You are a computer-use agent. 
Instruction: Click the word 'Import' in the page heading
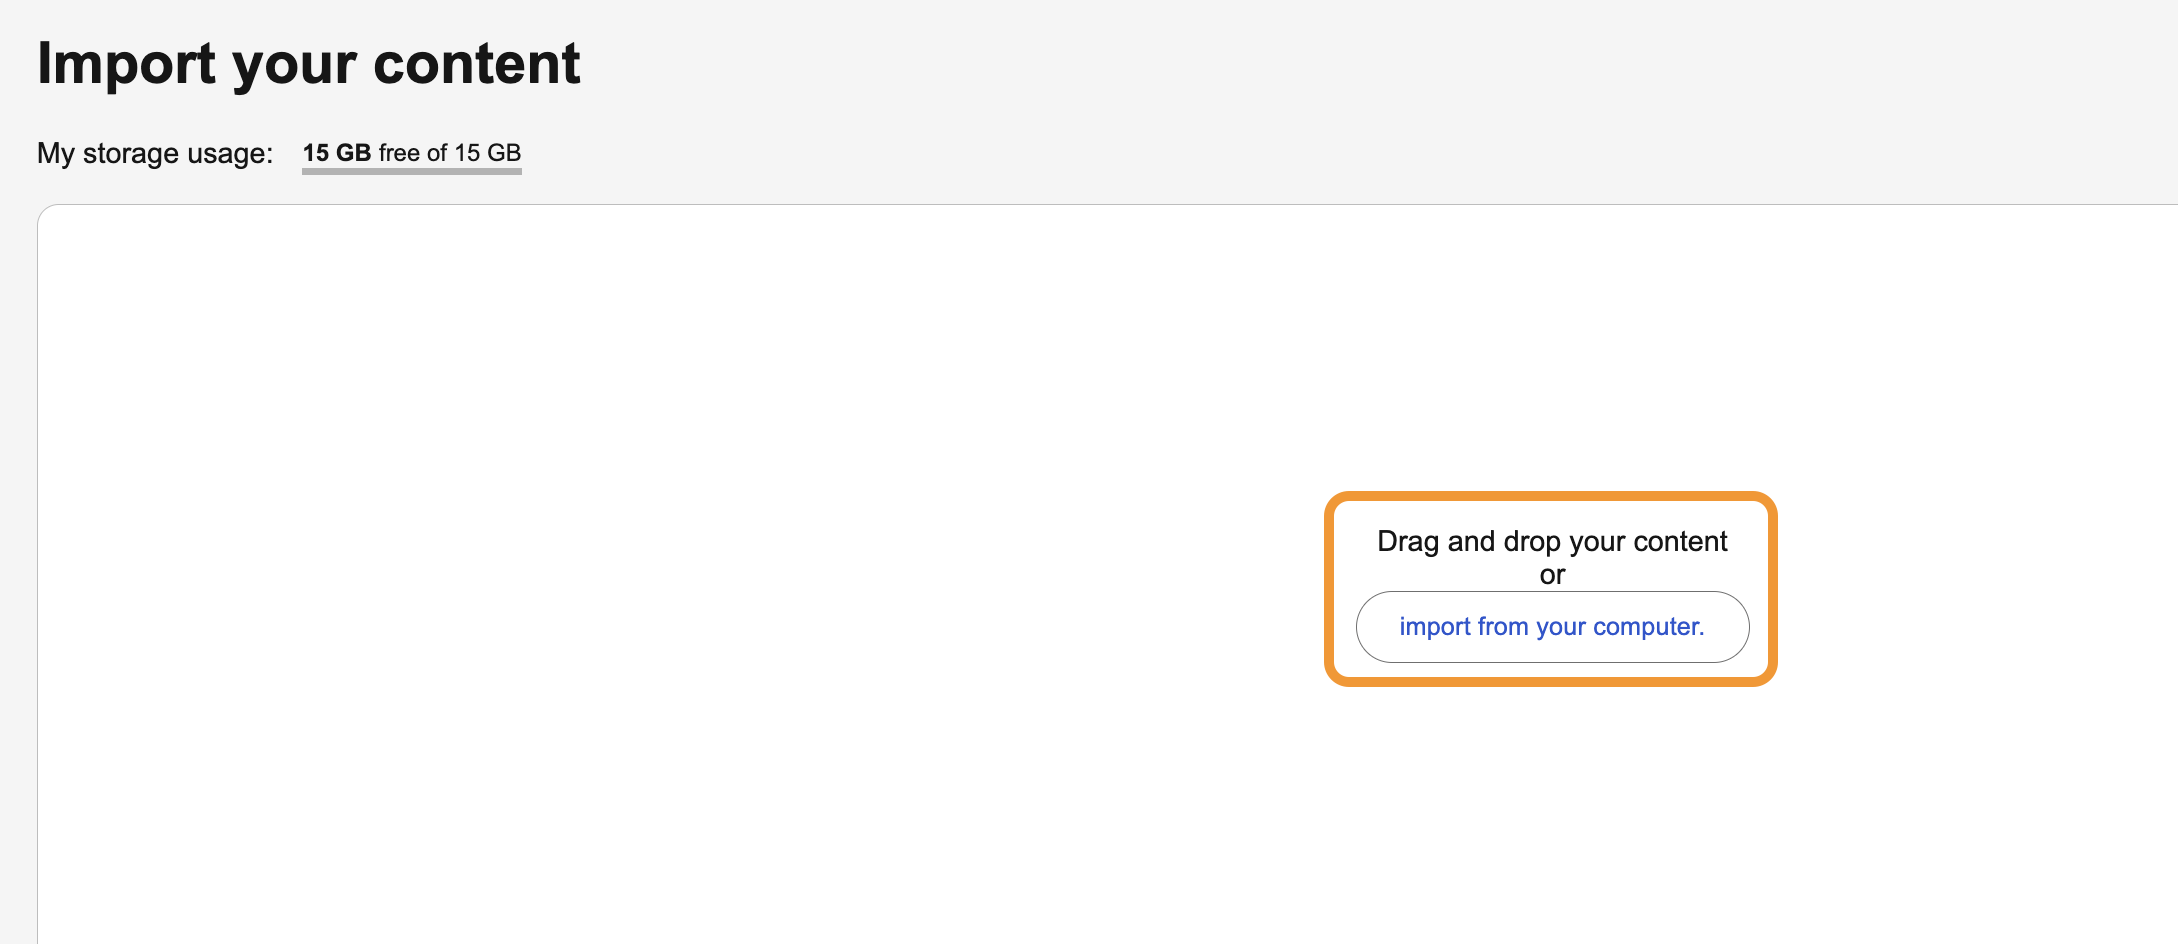tap(127, 64)
